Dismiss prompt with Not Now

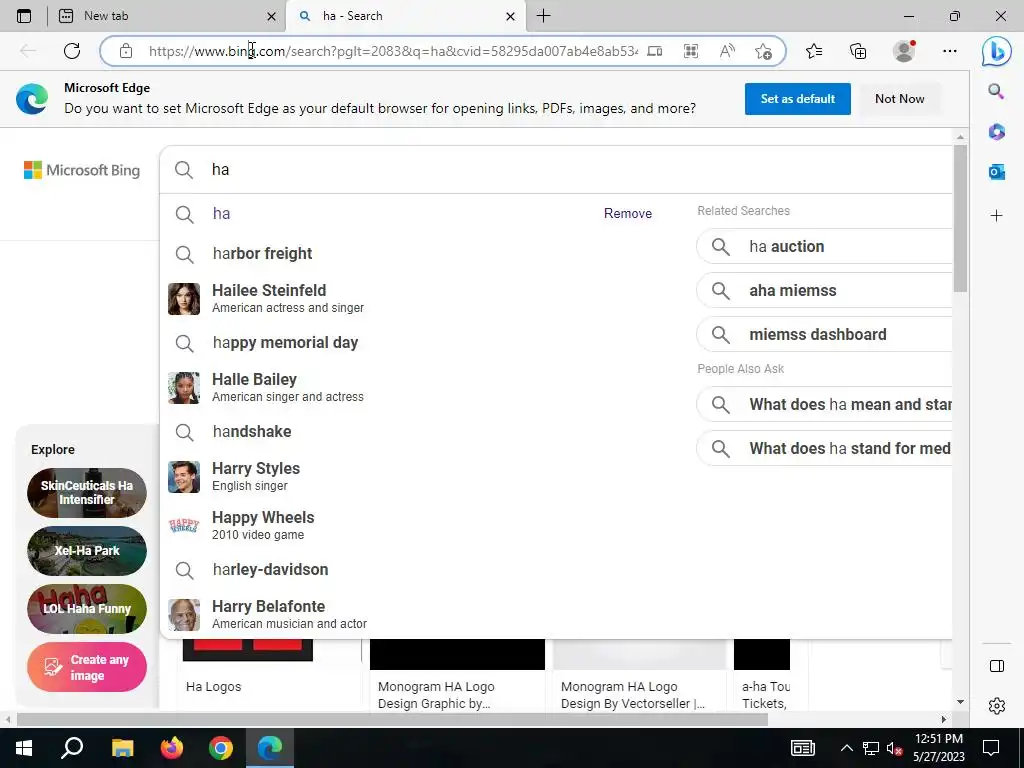(x=899, y=99)
